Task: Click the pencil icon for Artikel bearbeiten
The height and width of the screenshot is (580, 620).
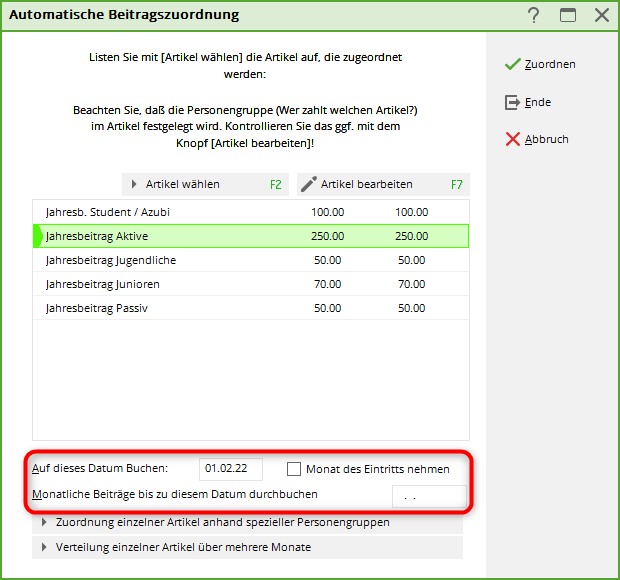Action: click(x=309, y=184)
